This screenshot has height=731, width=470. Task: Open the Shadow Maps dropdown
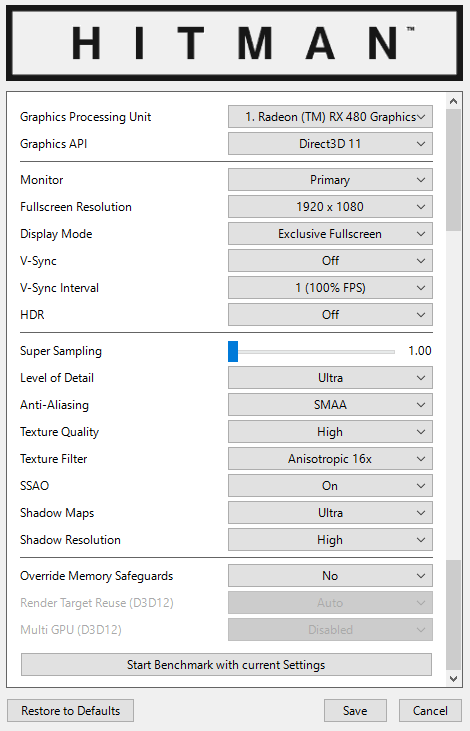click(x=330, y=513)
